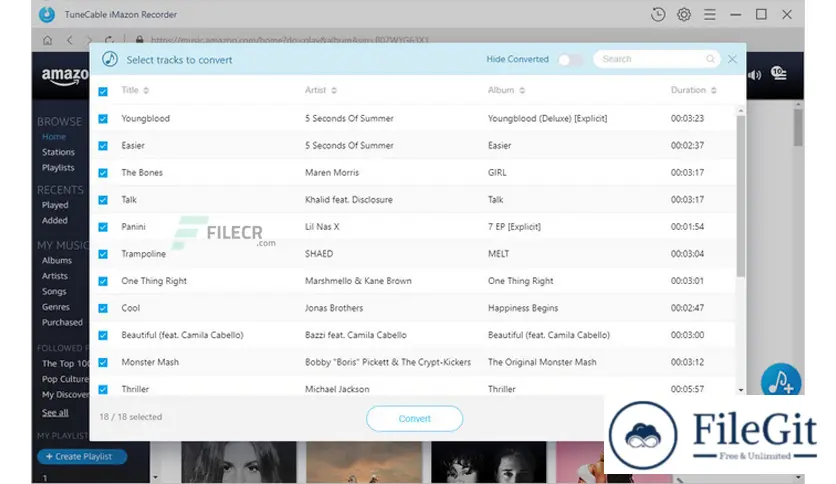
Task: Click the volume speaker icon
Action: [x=754, y=75]
